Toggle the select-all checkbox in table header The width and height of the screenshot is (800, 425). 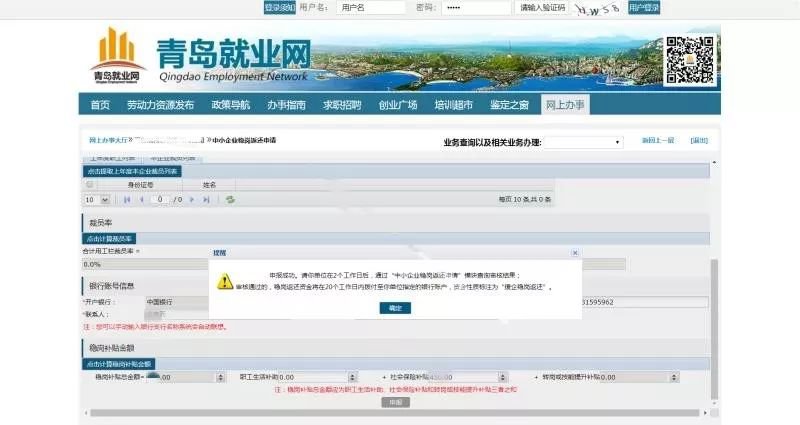[90, 185]
